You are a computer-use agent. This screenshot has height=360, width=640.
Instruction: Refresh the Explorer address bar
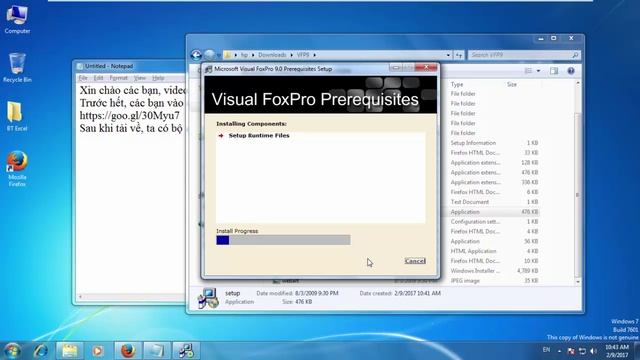(459, 55)
